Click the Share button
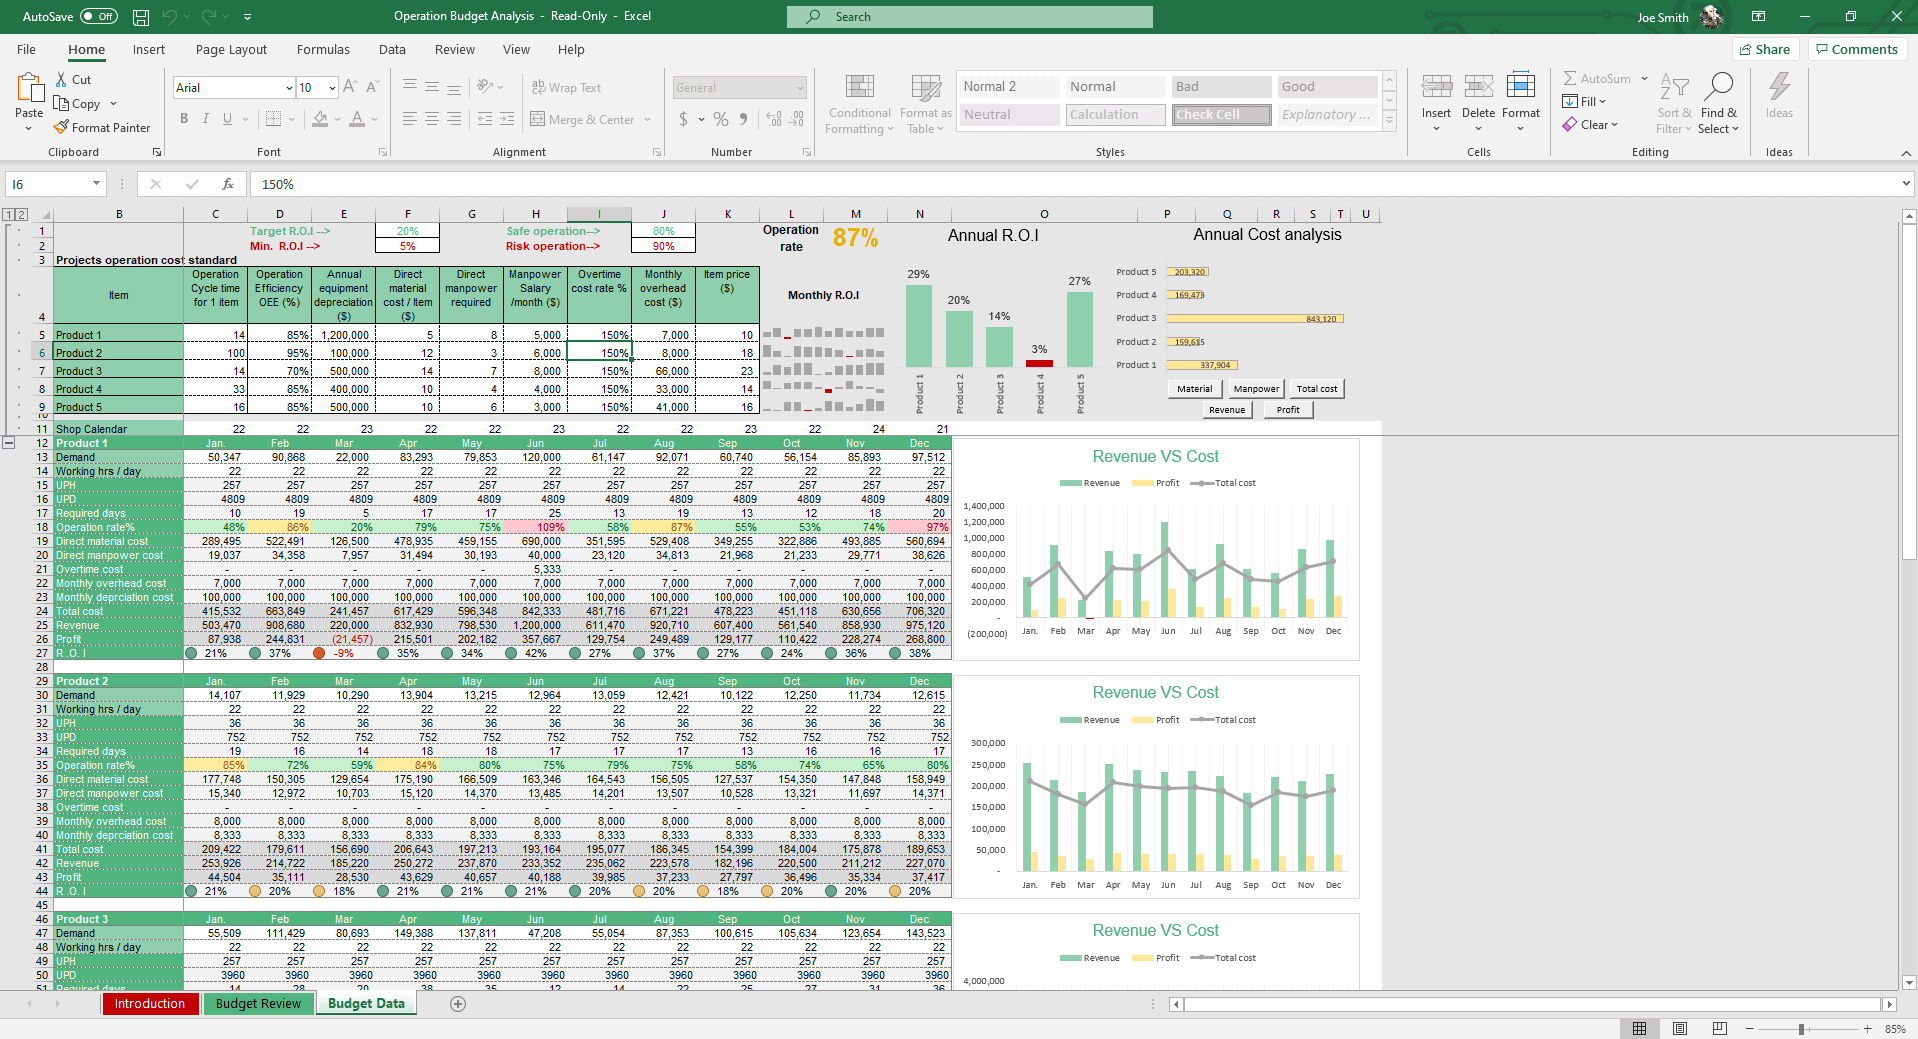The height and width of the screenshot is (1039, 1918). click(x=1765, y=49)
